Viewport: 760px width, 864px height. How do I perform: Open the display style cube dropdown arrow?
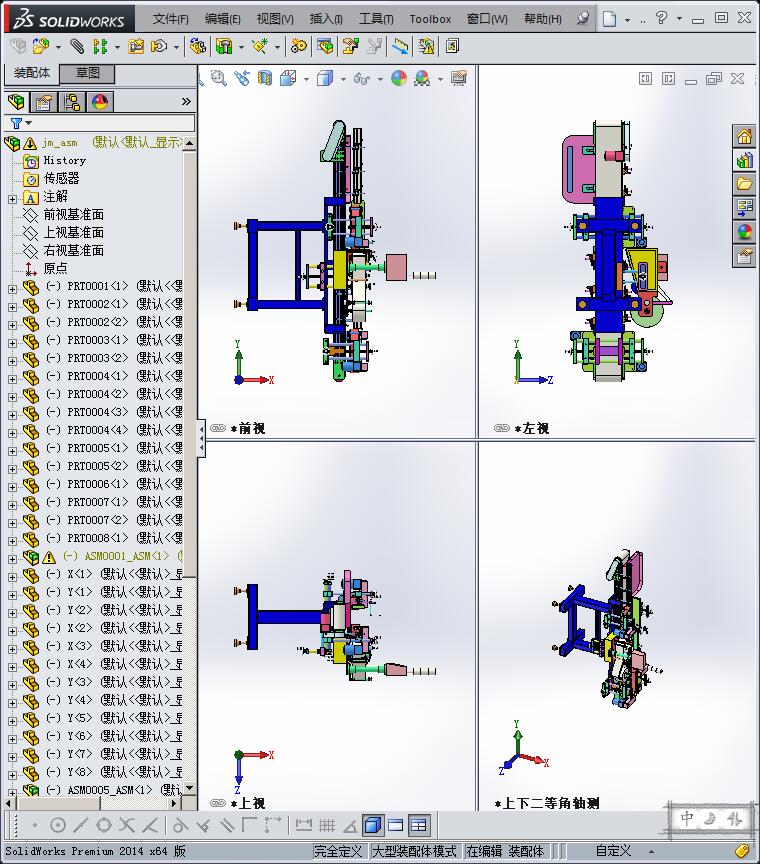pos(343,79)
